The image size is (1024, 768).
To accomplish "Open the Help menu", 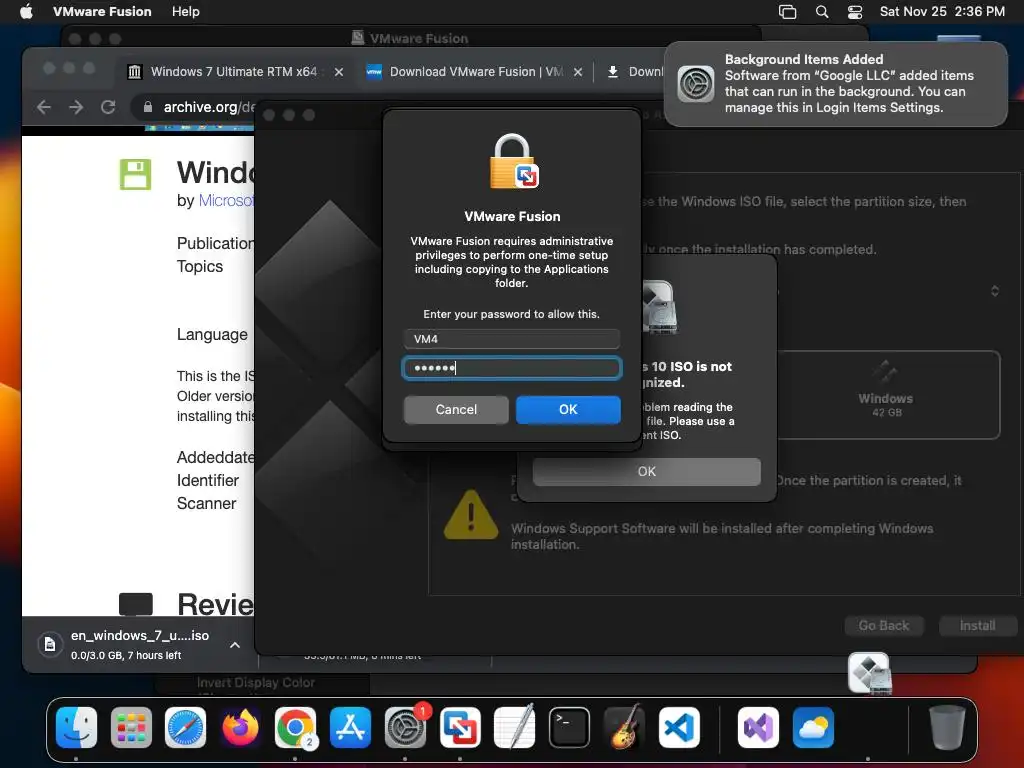I will 185,12.
